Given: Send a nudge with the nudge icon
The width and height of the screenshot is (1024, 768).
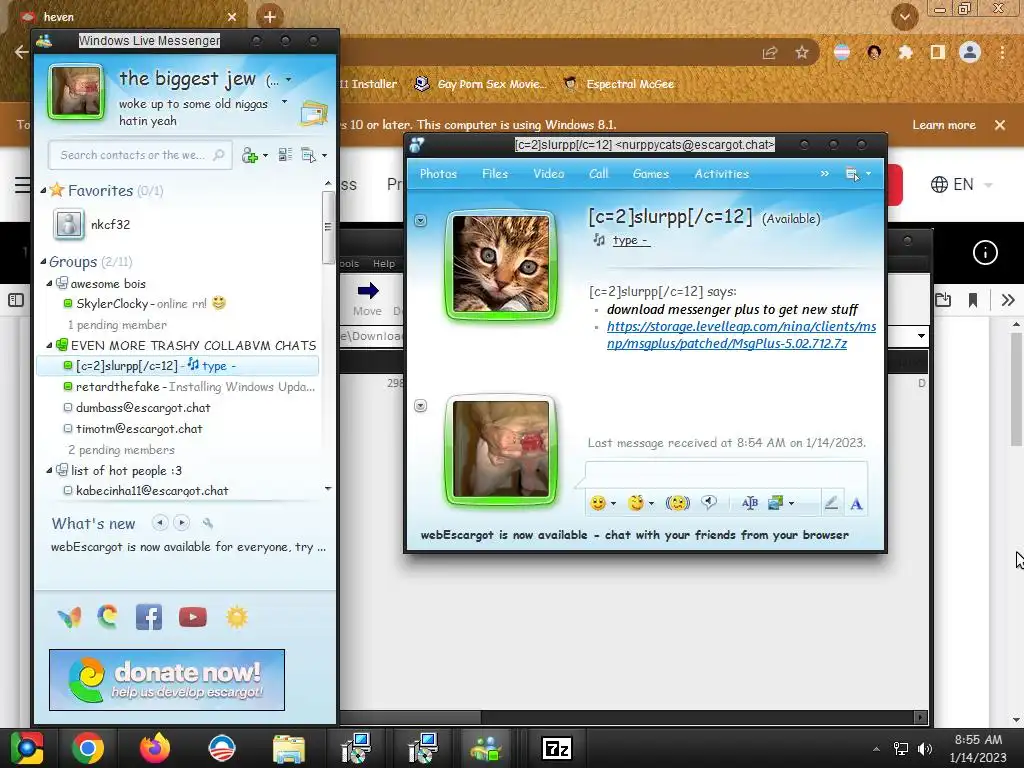Looking at the screenshot, I should [677, 503].
